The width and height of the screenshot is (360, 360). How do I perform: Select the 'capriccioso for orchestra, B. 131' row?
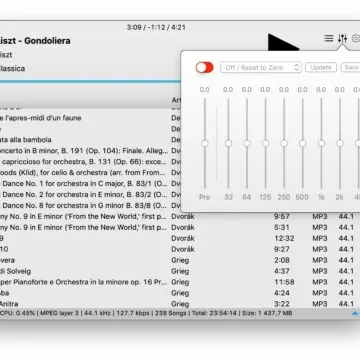[x=90, y=162]
